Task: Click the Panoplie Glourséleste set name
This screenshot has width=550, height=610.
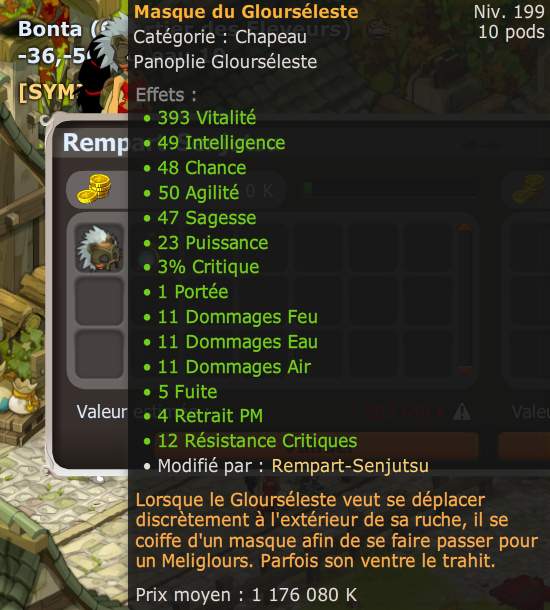Action: point(225,62)
